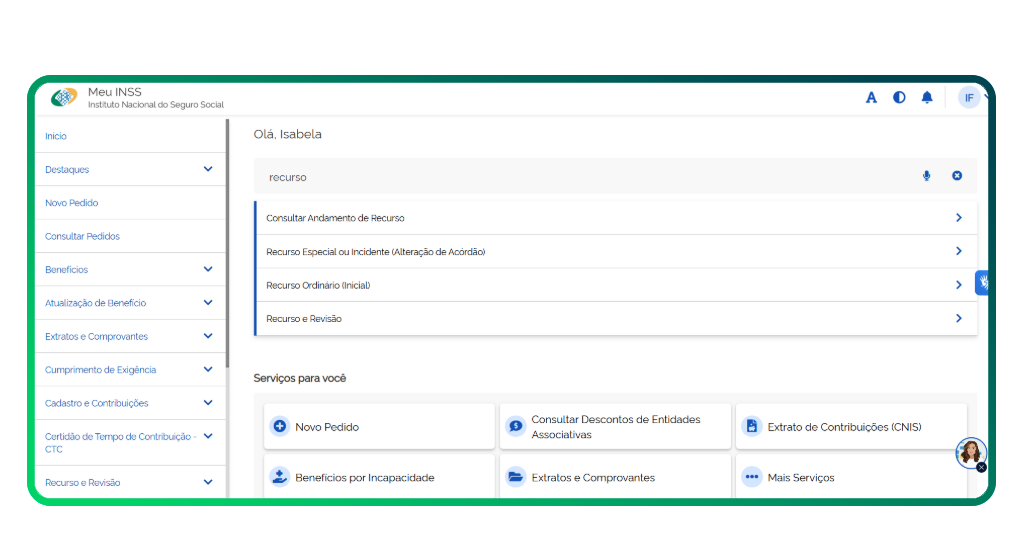
Task: Select Benefícios sidebar label
Action: coord(66,269)
